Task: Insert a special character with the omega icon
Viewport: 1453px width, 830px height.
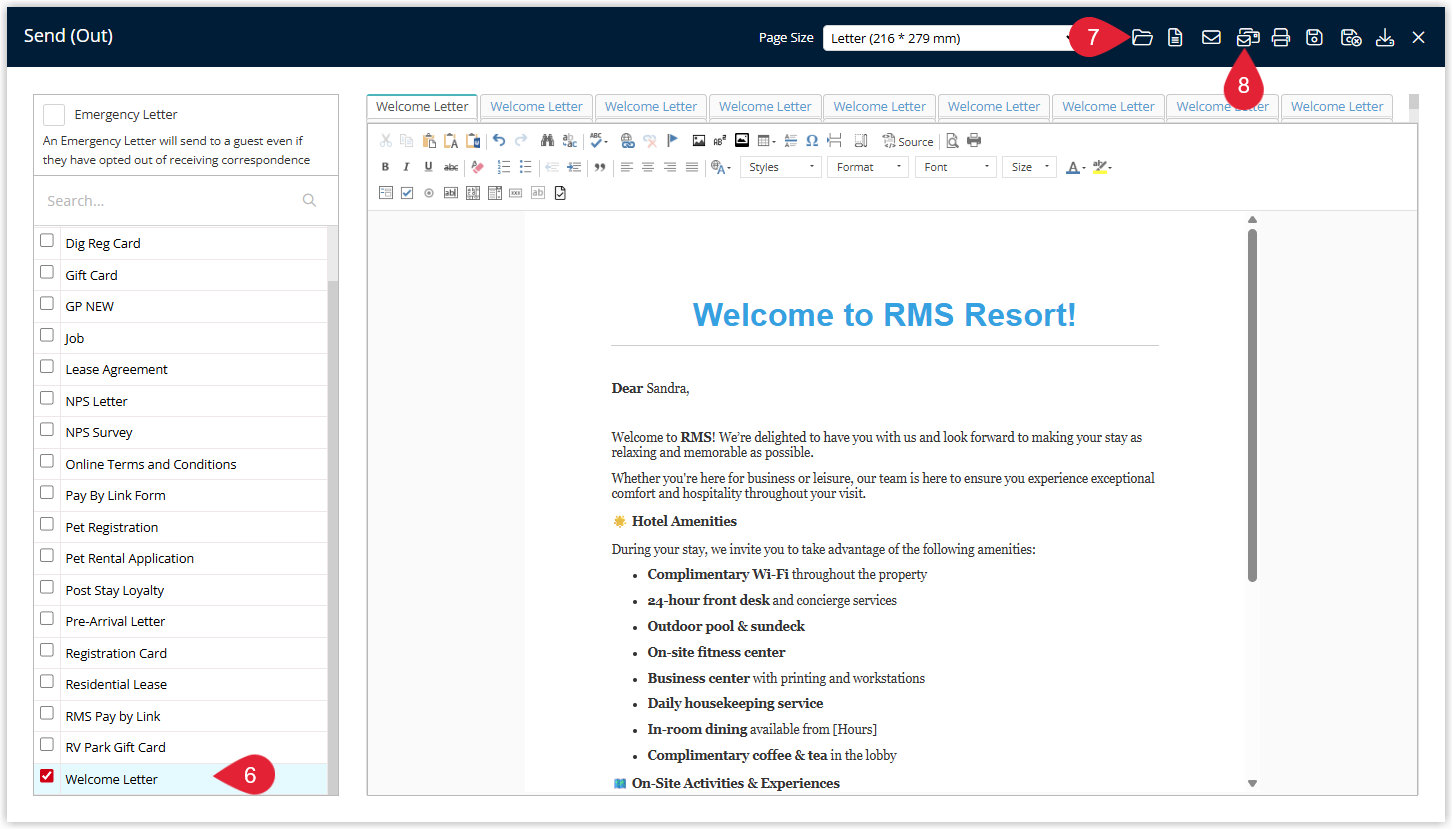Action: coord(811,141)
